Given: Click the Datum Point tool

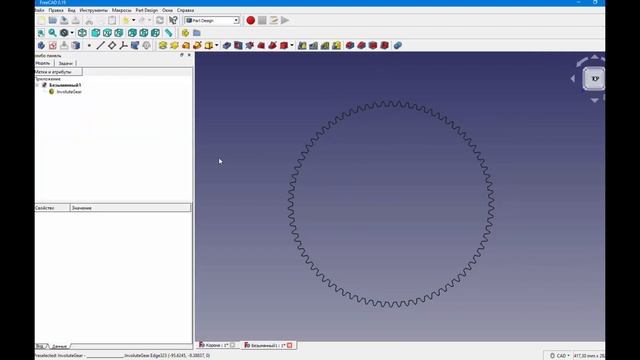Looking at the screenshot, I should pos(89,45).
